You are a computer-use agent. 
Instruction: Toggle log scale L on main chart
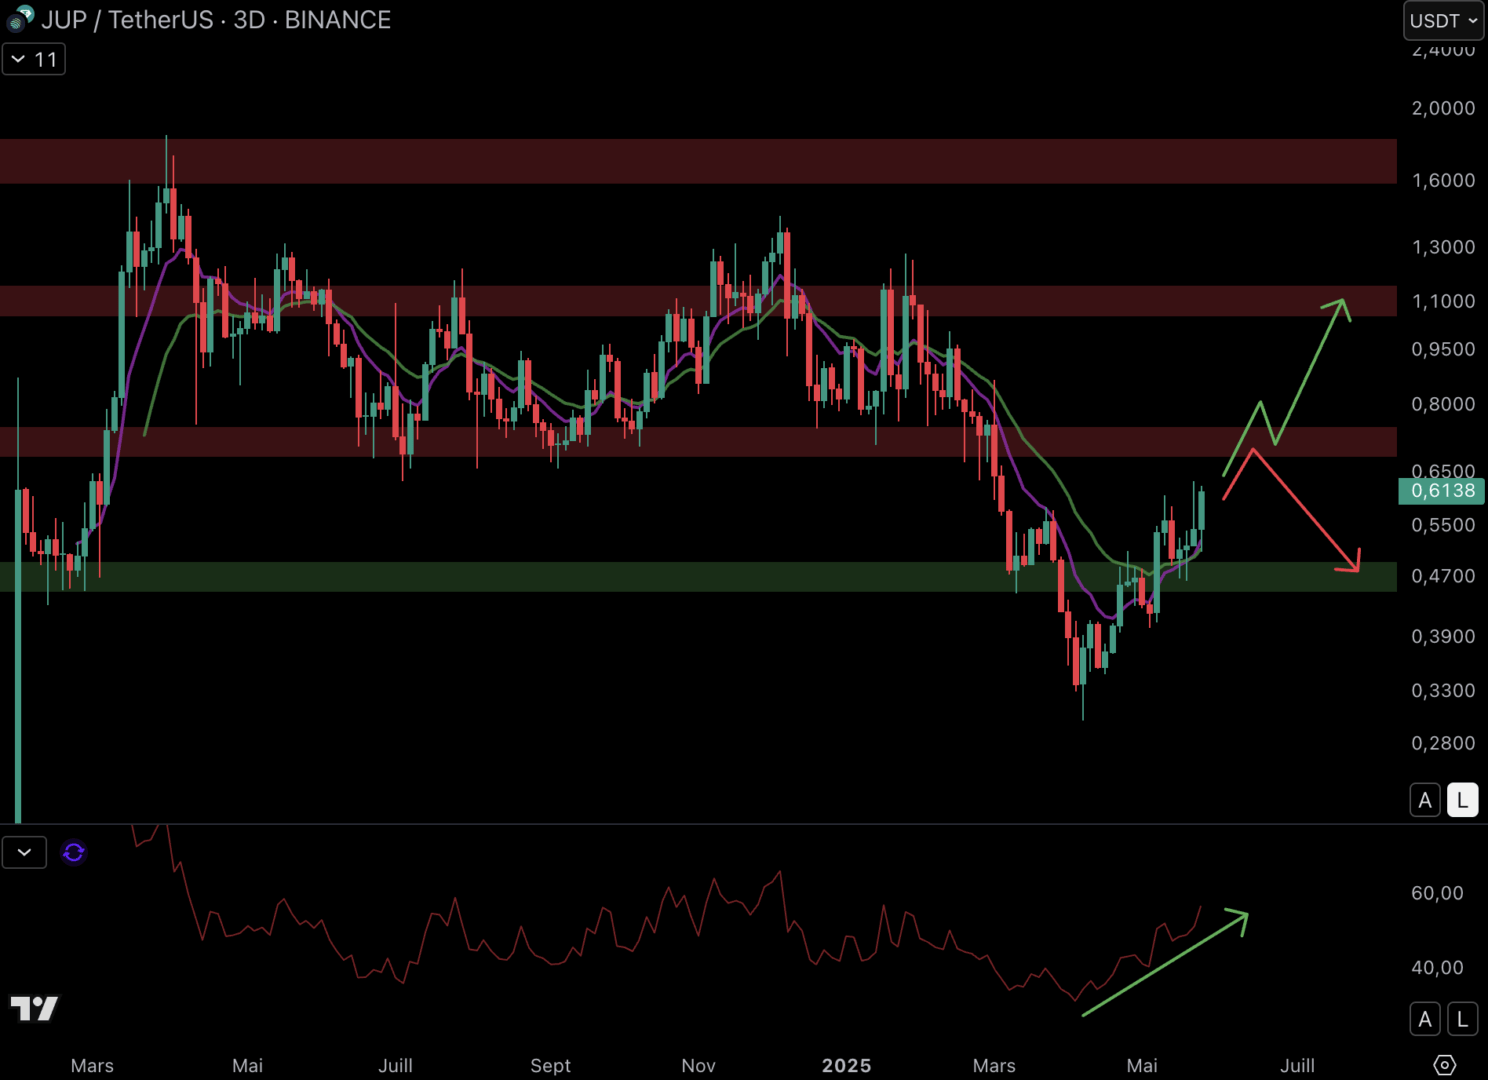pyautogui.click(x=1462, y=800)
